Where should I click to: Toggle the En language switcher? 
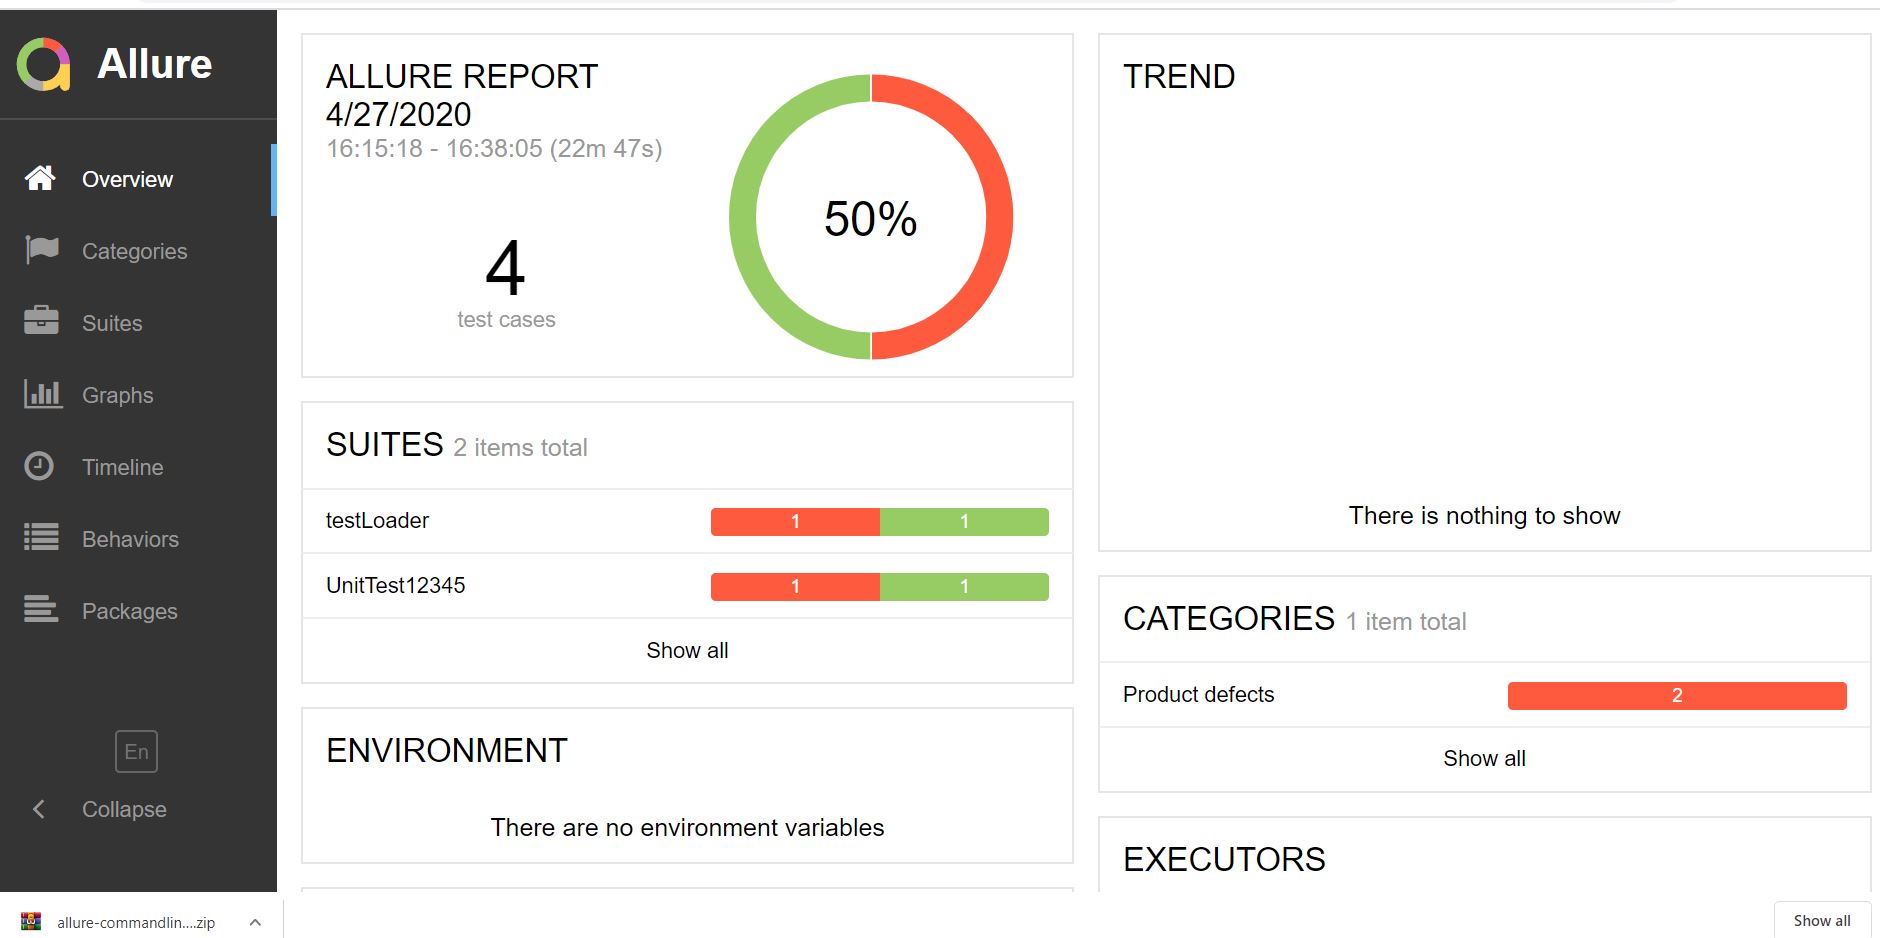tap(136, 752)
